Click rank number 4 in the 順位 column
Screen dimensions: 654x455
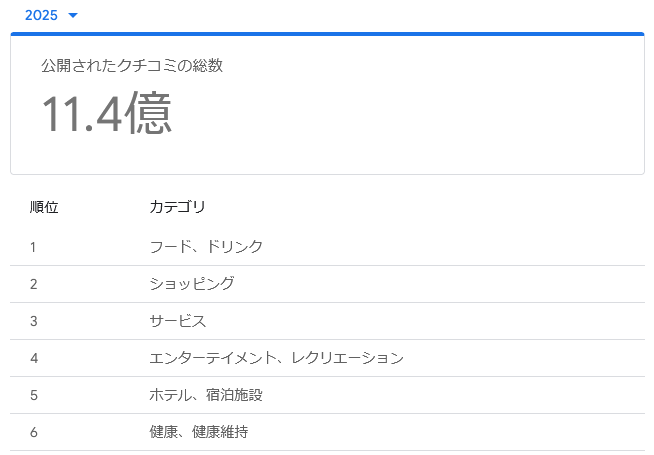33,358
